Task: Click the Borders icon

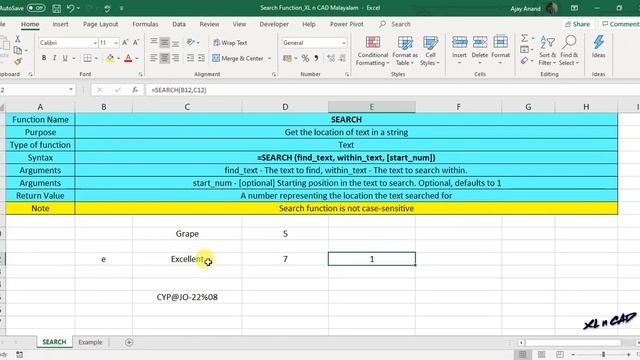Action: [87, 58]
